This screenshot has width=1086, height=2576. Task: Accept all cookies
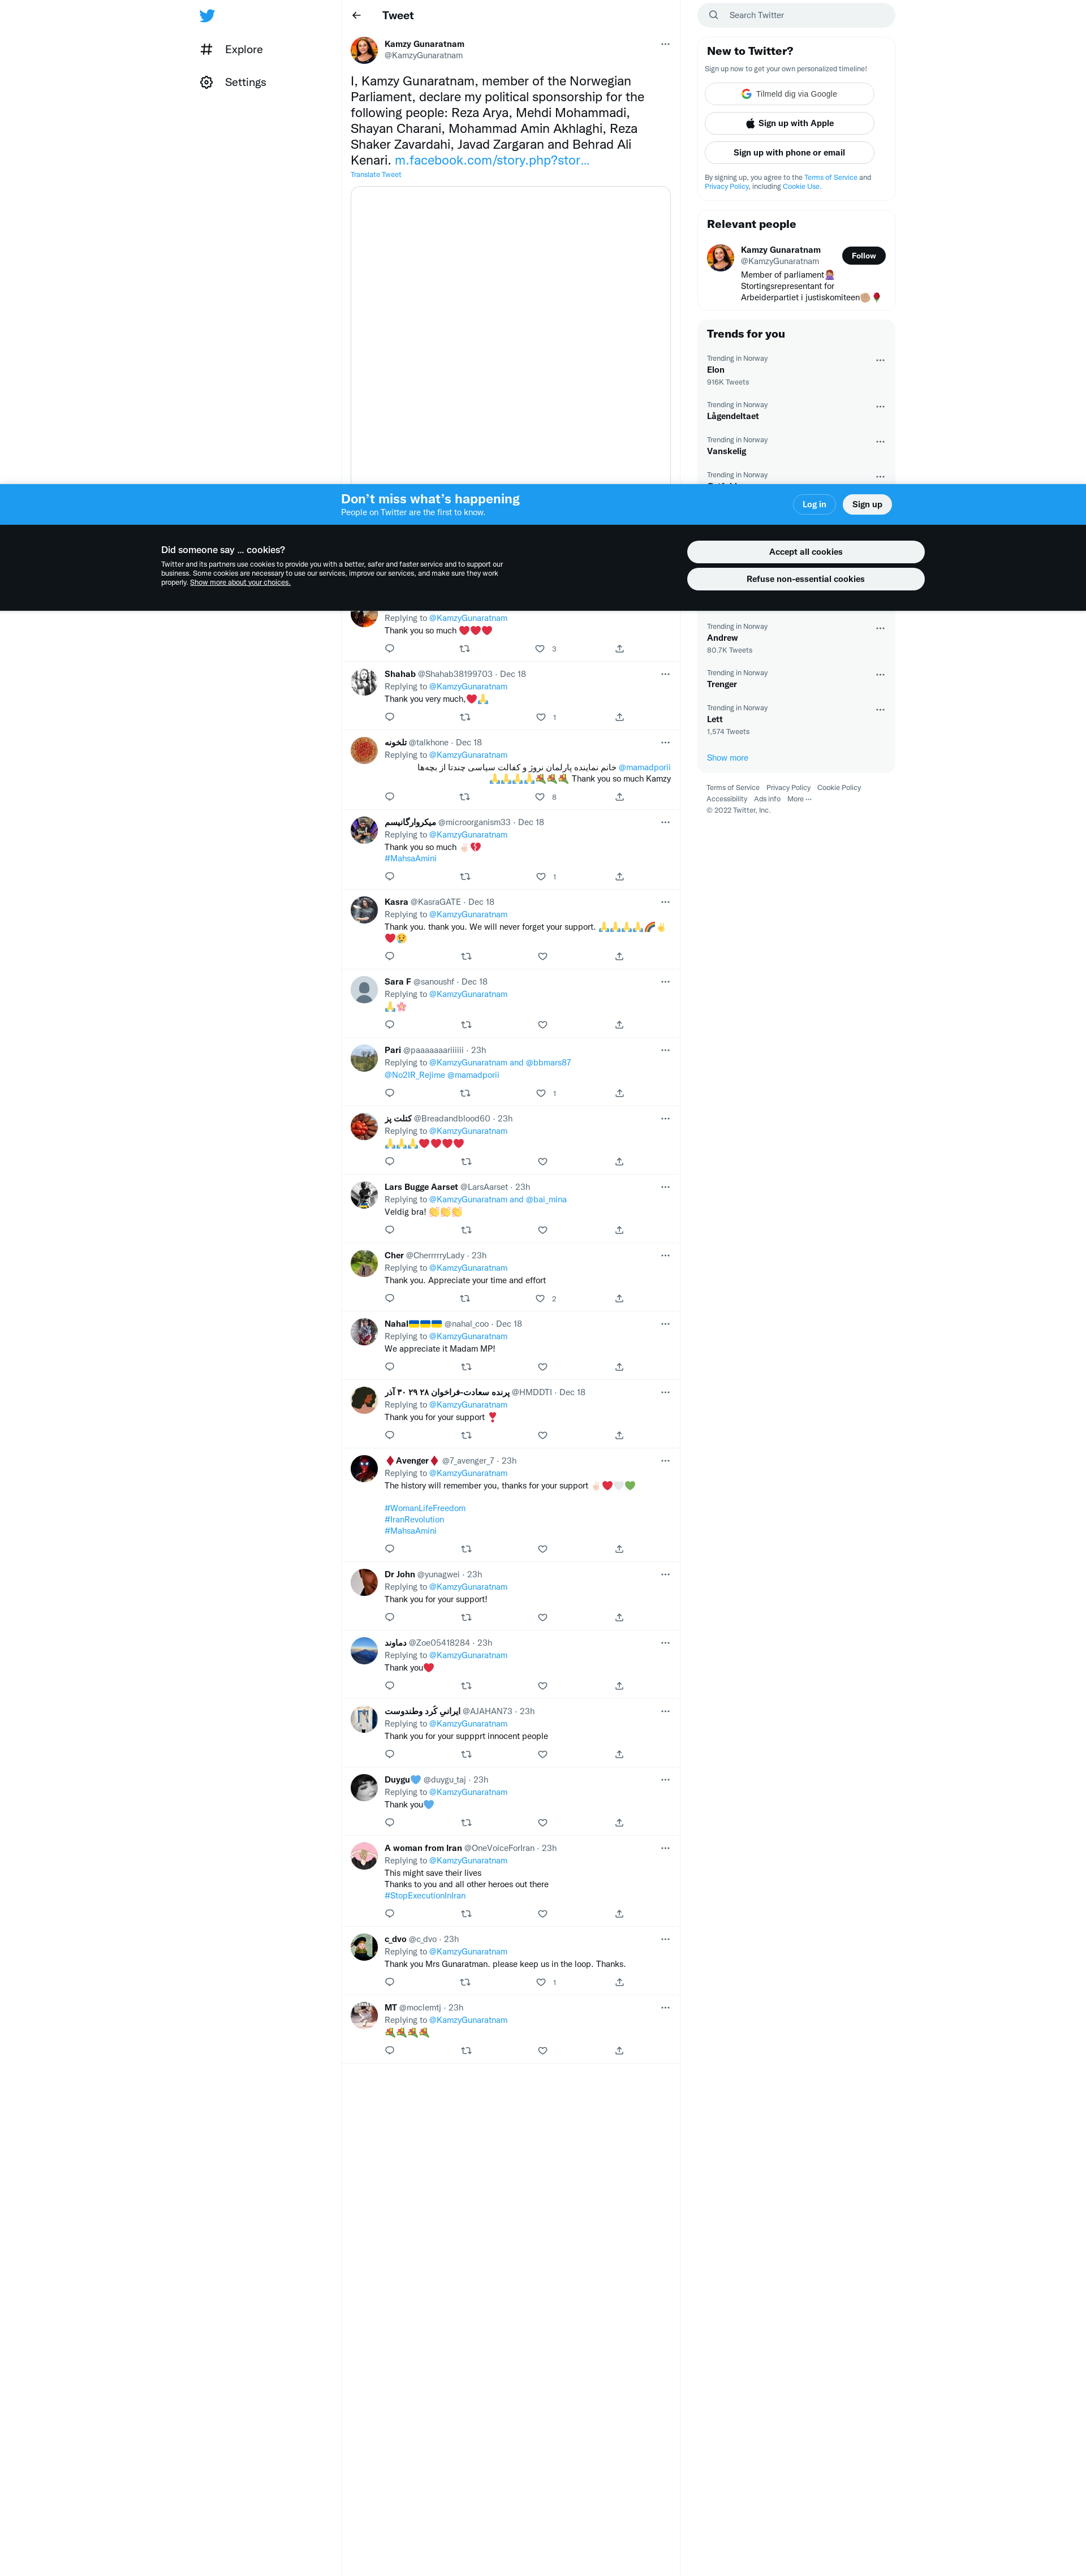805,552
